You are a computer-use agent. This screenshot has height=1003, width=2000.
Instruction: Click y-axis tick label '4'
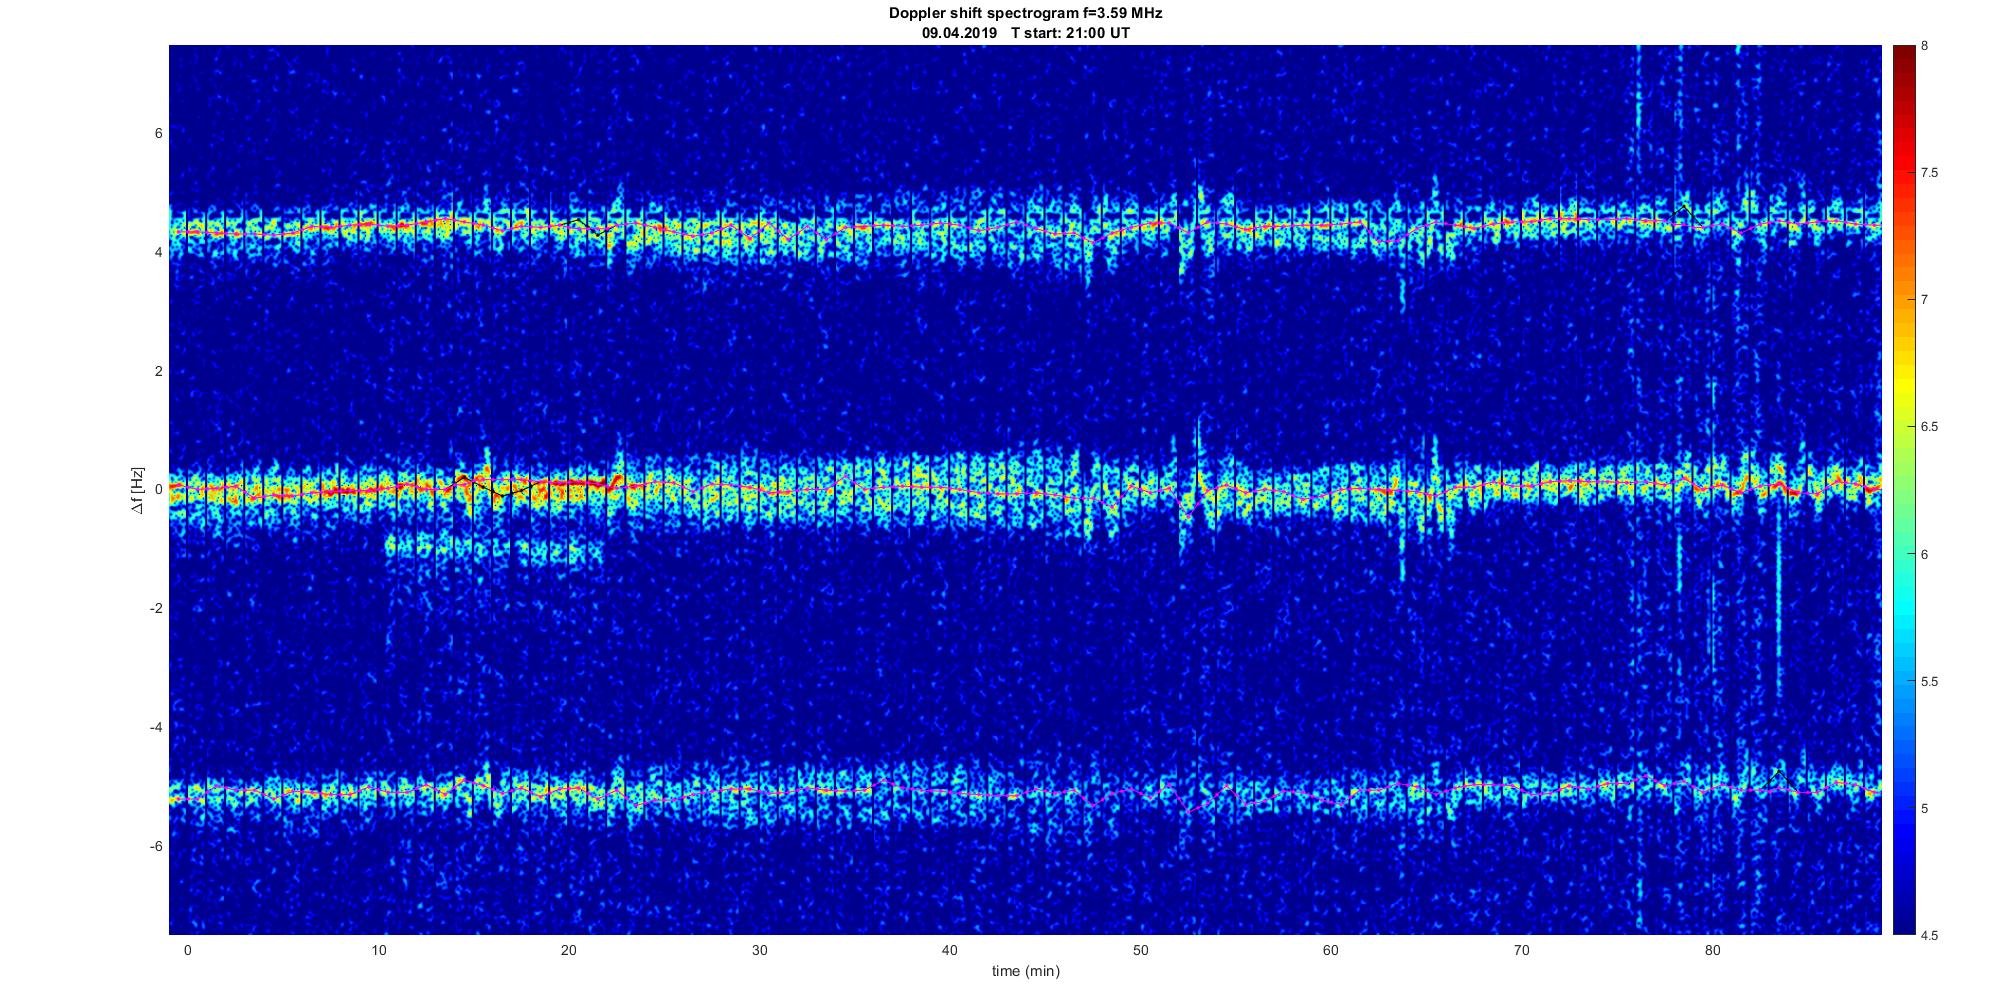click(x=158, y=252)
